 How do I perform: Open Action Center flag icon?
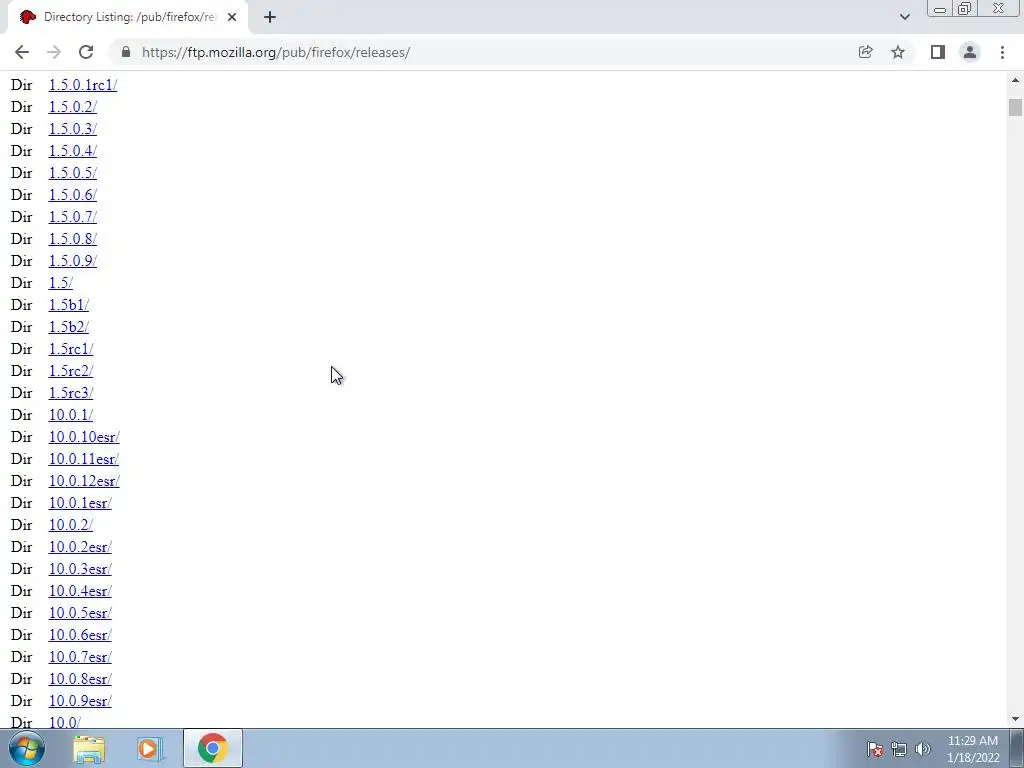tap(875, 749)
